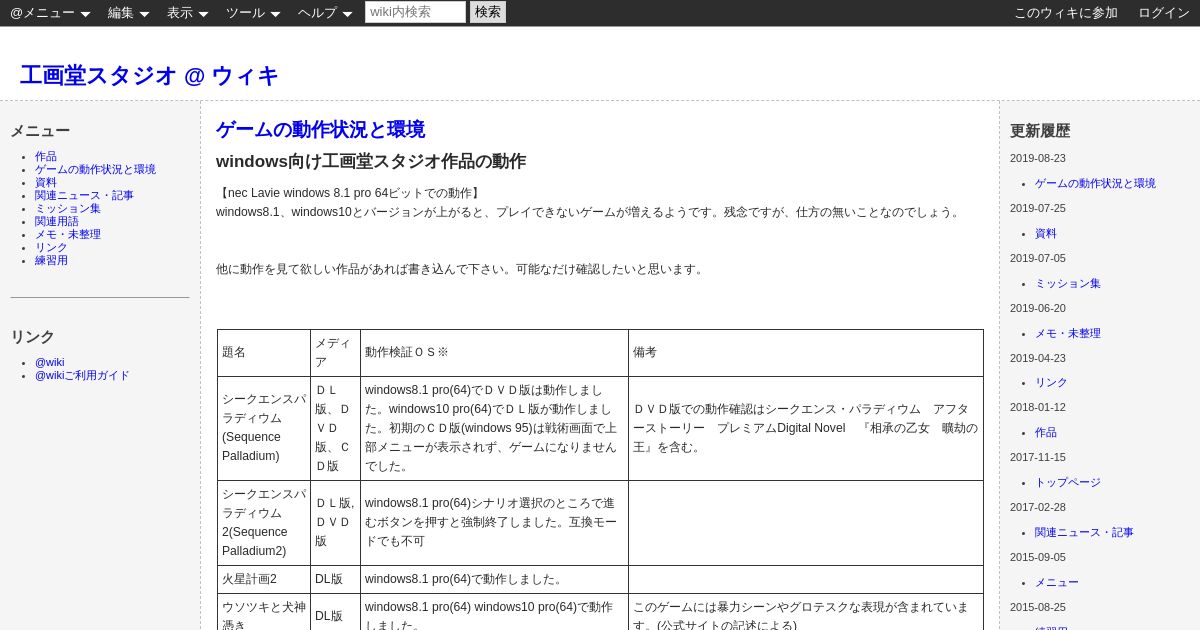This screenshot has width=1200, height=630.
Task: Open メモ・未整理 in the update history
Action: point(1068,334)
